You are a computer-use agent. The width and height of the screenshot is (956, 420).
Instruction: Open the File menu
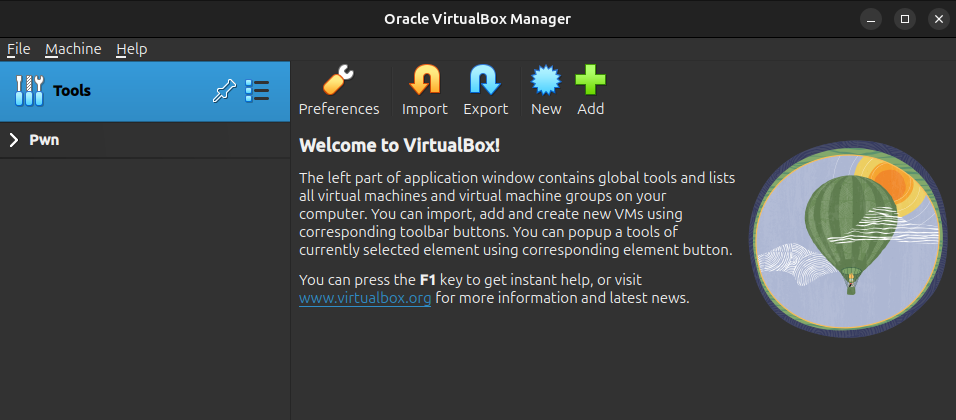[x=18, y=49]
